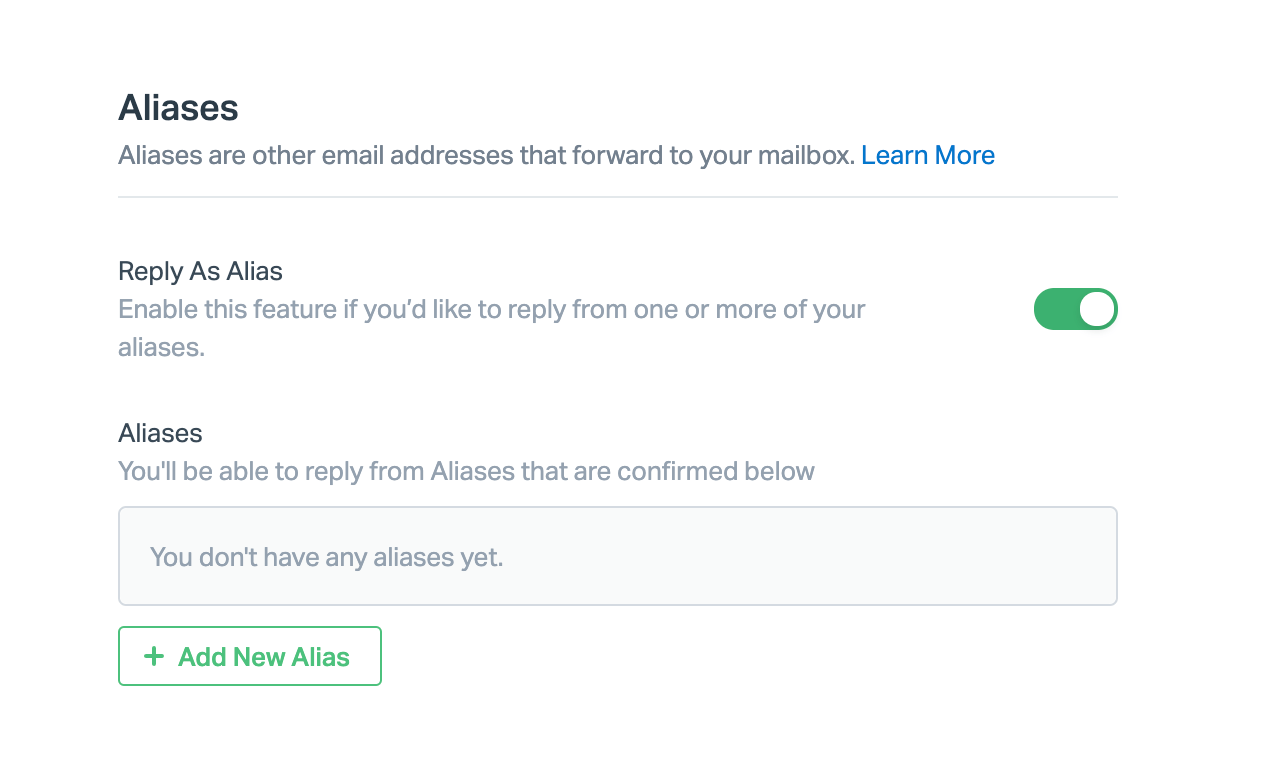The height and width of the screenshot is (764, 1262).
Task: Click the "Add New Alias" button text
Action: (263, 657)
